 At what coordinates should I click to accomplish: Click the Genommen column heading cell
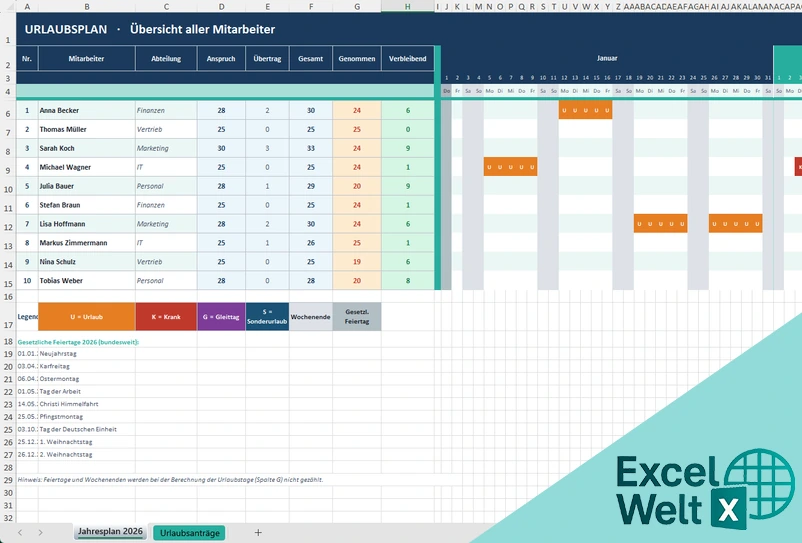357,59
